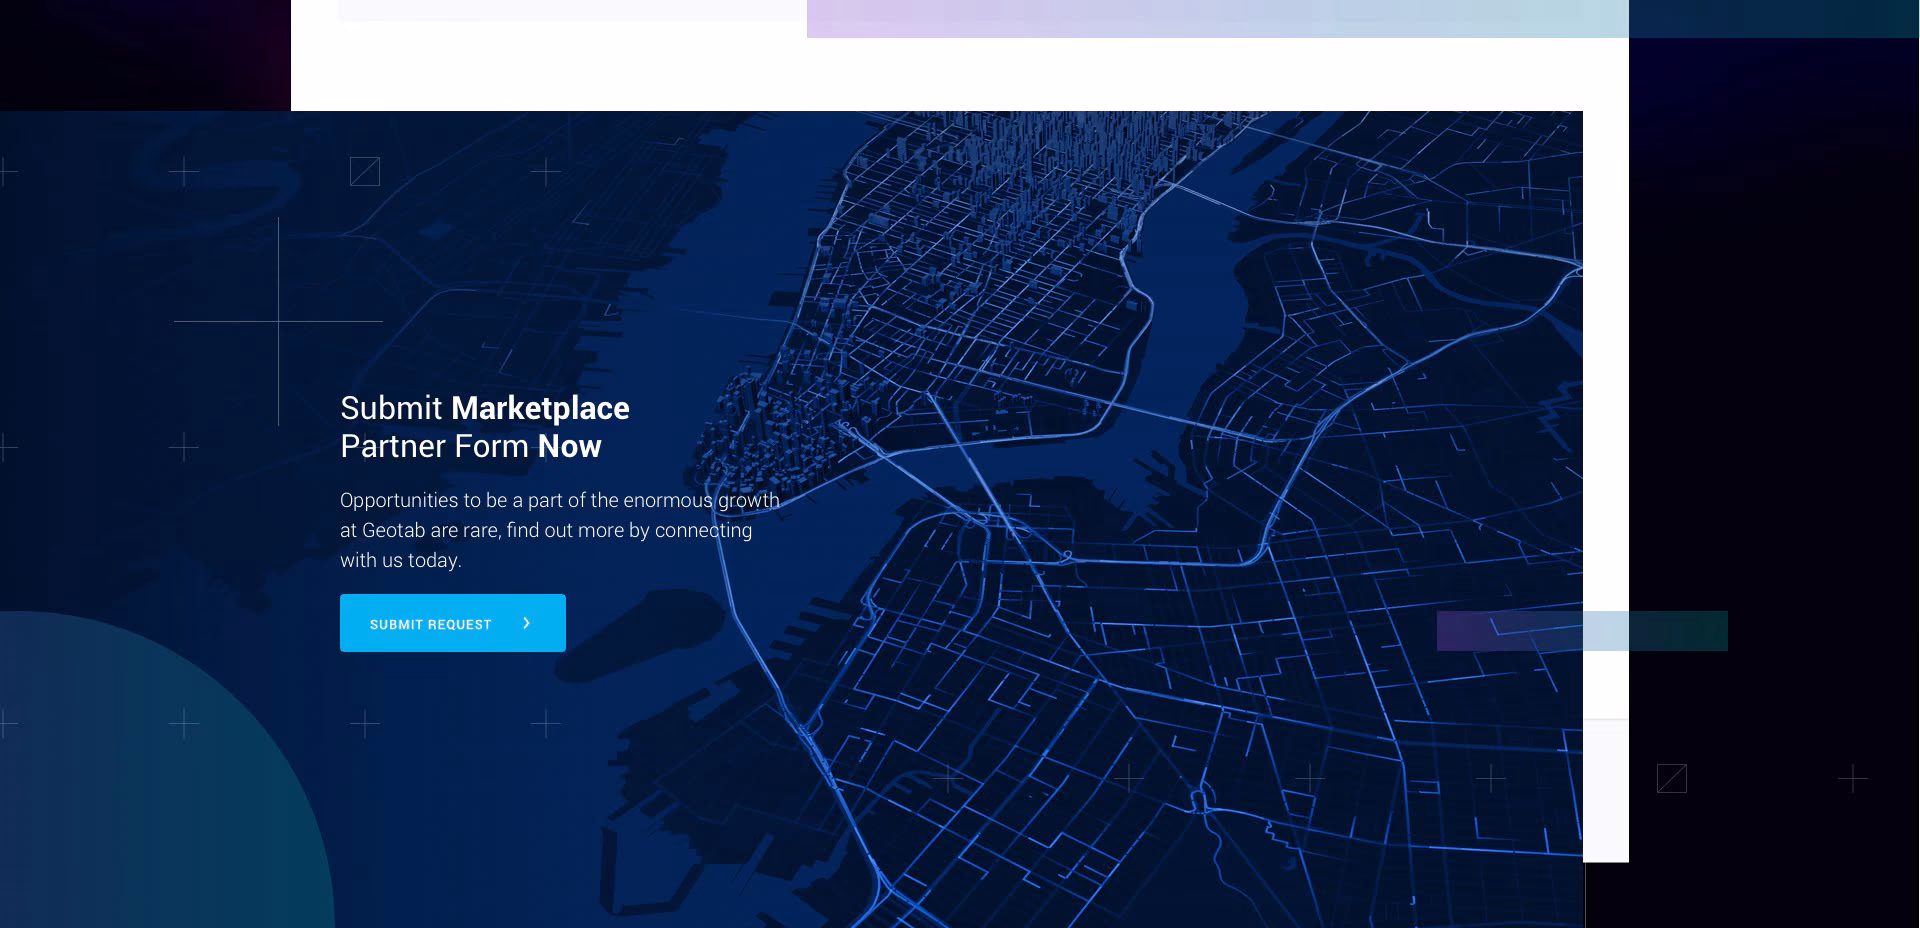The height and width of the screenshot is (928, 1920).
Task: Select the slashed square icon above the heading
Action: (364, 172)
